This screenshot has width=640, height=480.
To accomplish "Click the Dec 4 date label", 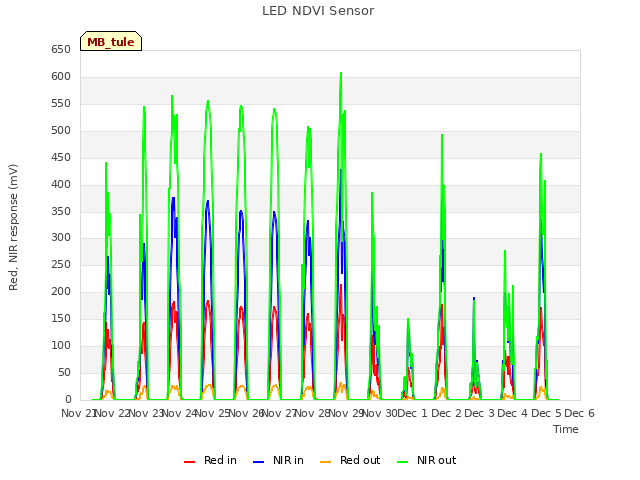I will point(513,413).
